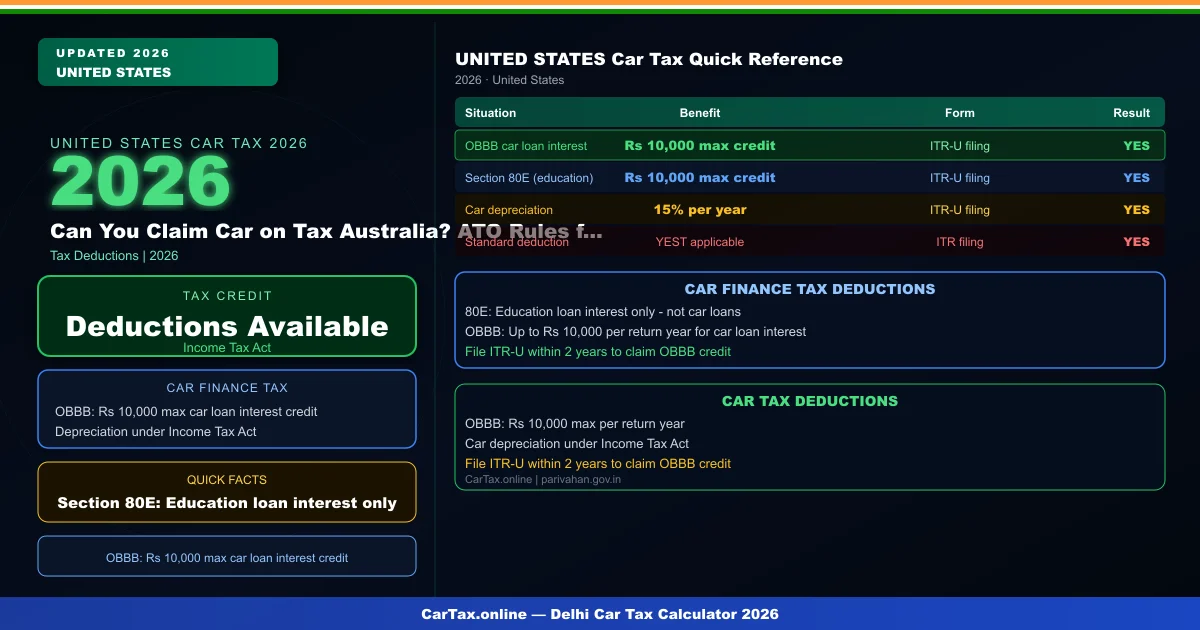The height and width of the screenshot is (630, 1200).
Task: Click YES in the Standard deduction row
Action: click(1137, 242)
